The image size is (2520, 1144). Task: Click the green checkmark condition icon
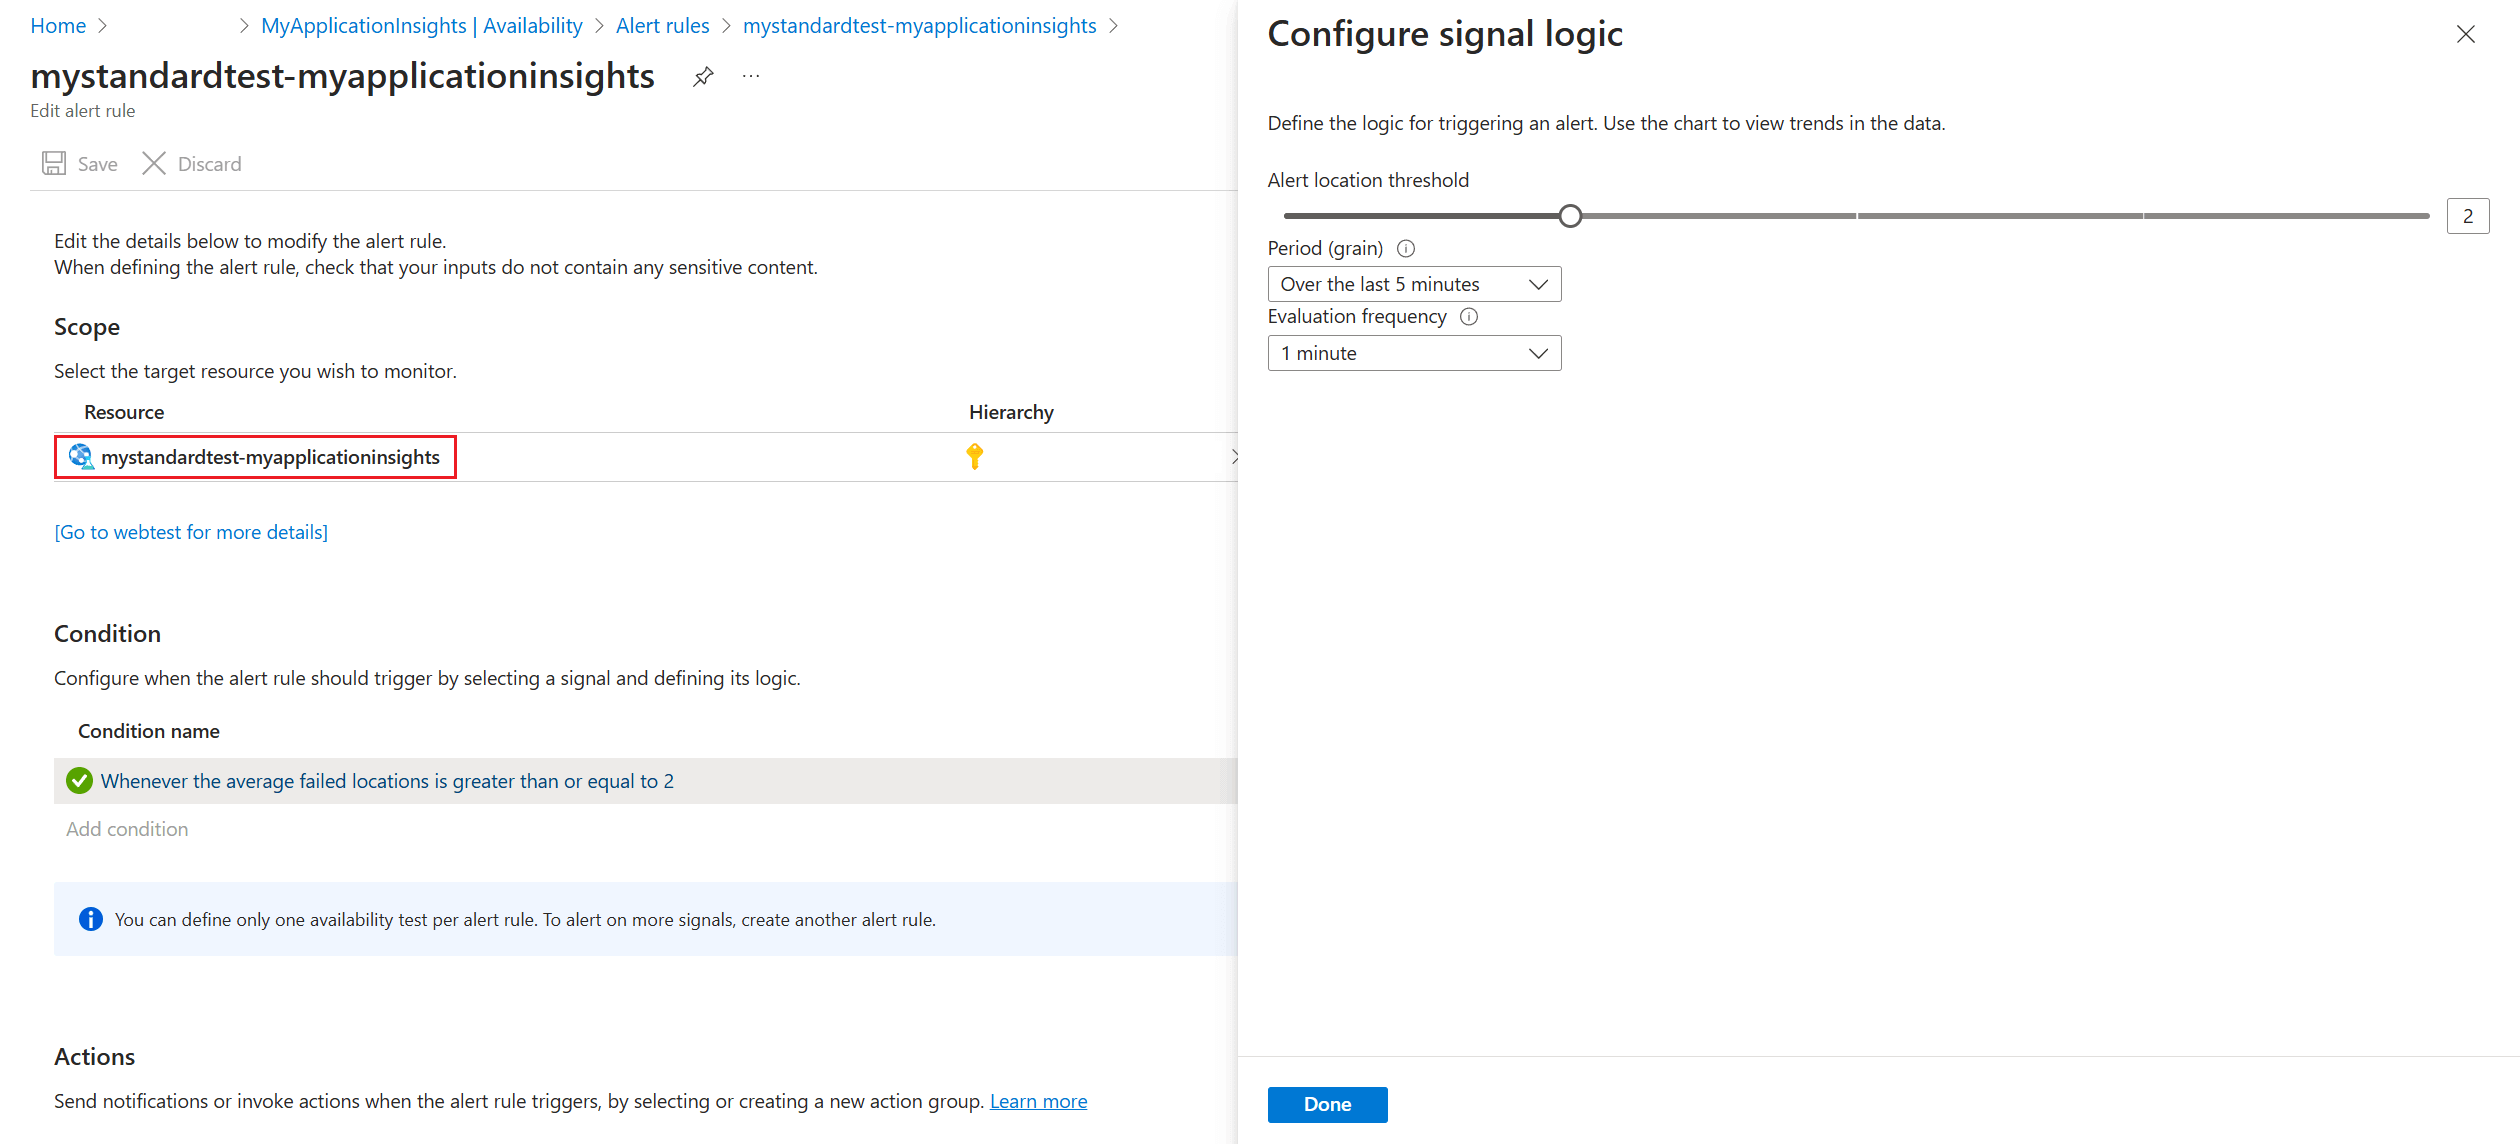point(79,780)
